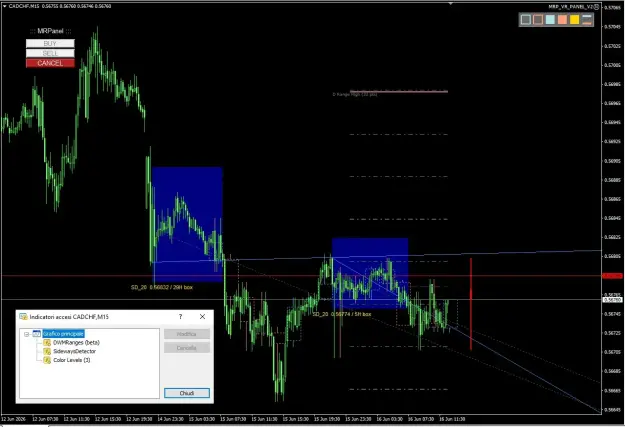Click the 12 Jun 07:30 time axis label
Viewport: 625px width, 427px height.
tap(45, 419)
